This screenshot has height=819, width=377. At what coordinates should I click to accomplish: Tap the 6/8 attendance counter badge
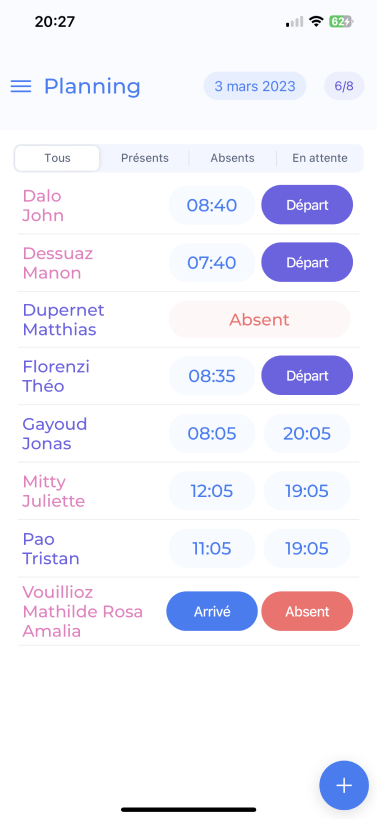(344, 86)
